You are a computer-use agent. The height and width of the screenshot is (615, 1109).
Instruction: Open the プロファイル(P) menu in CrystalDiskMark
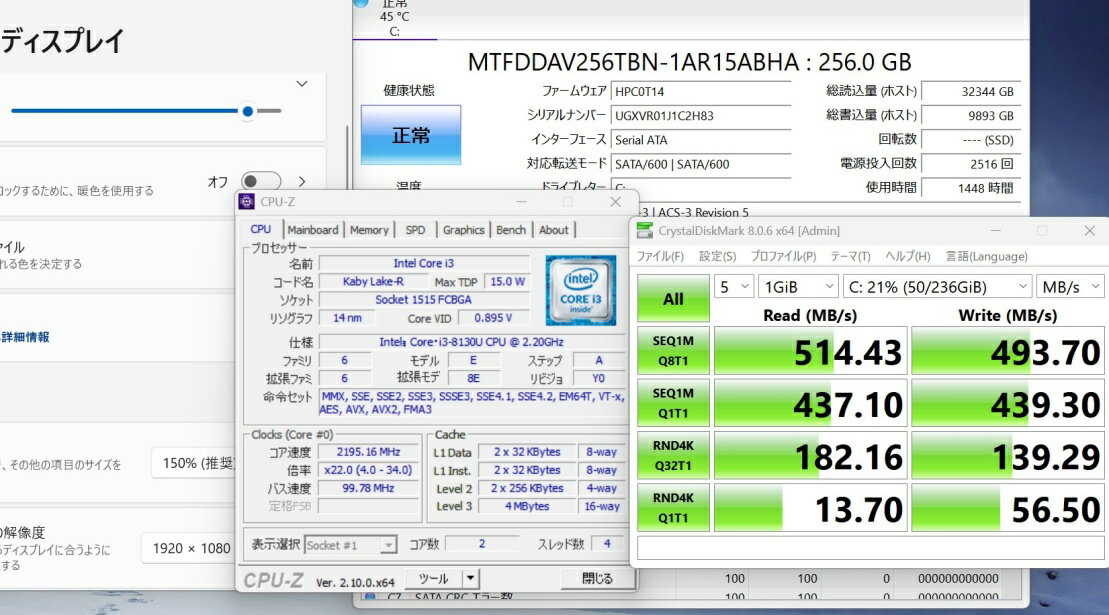pyautogui.click(x=783, y=256)
